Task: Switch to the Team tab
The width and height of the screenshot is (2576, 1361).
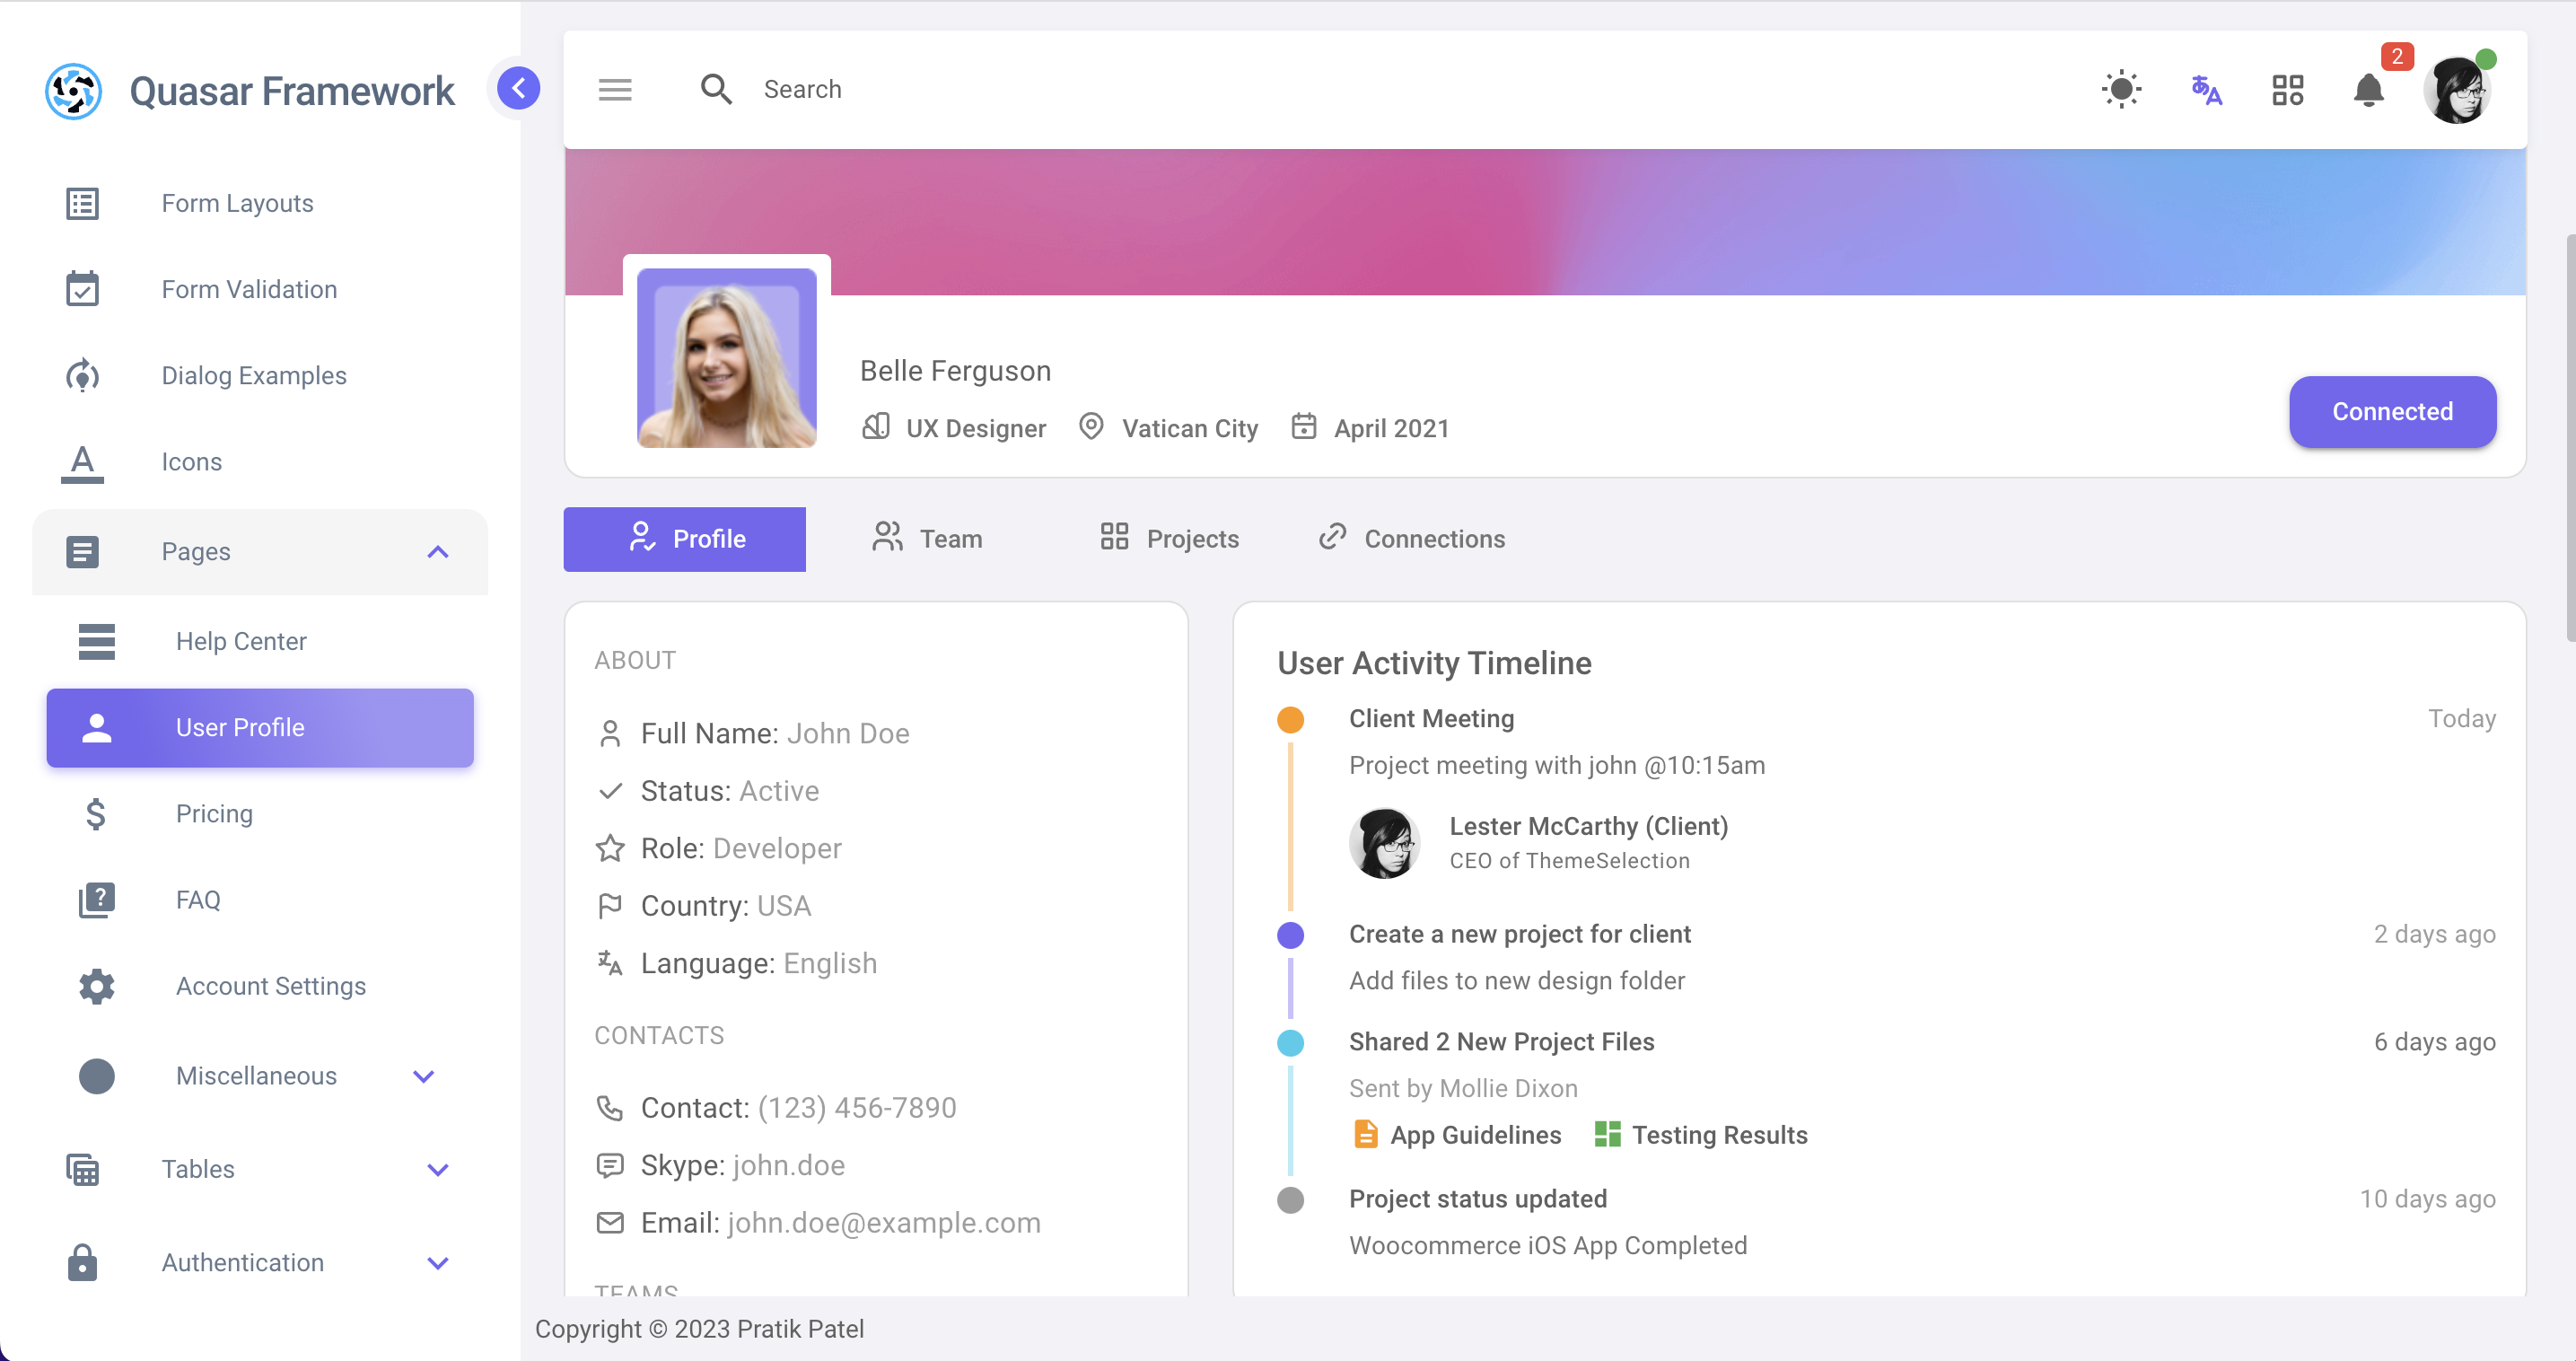Action: (927, 538)
